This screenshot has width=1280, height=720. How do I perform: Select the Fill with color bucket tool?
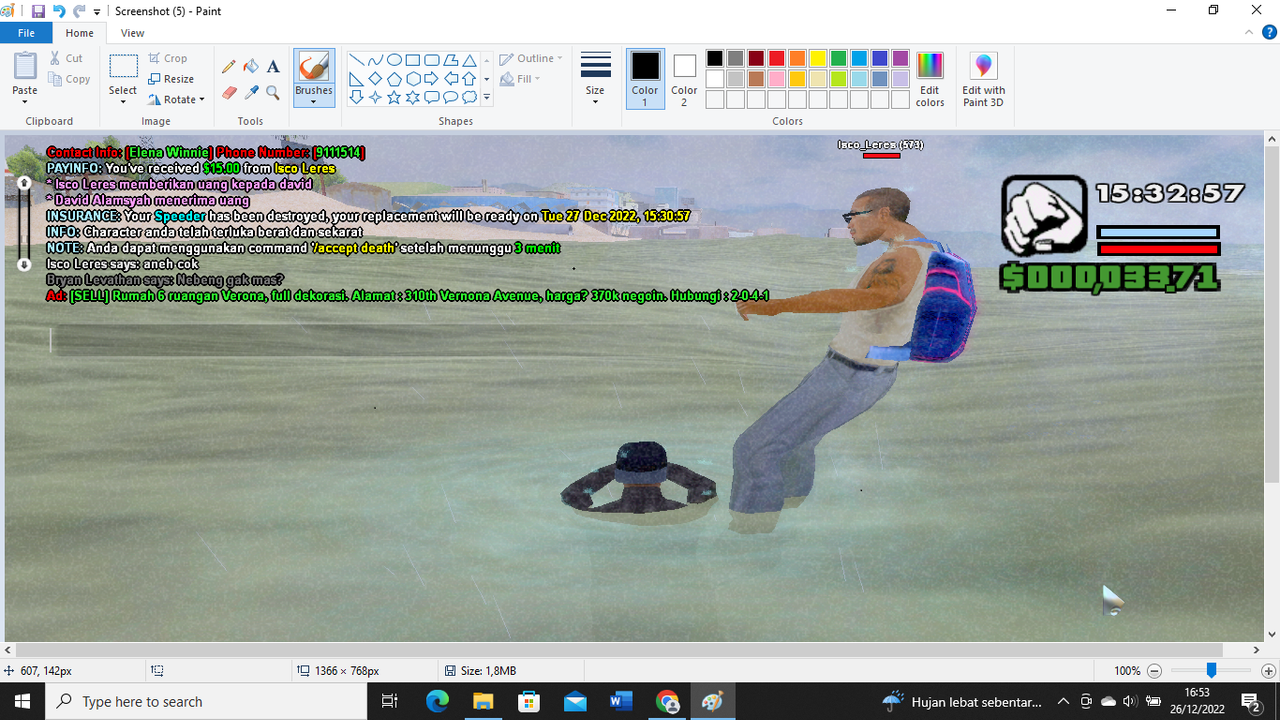point(251,67)
